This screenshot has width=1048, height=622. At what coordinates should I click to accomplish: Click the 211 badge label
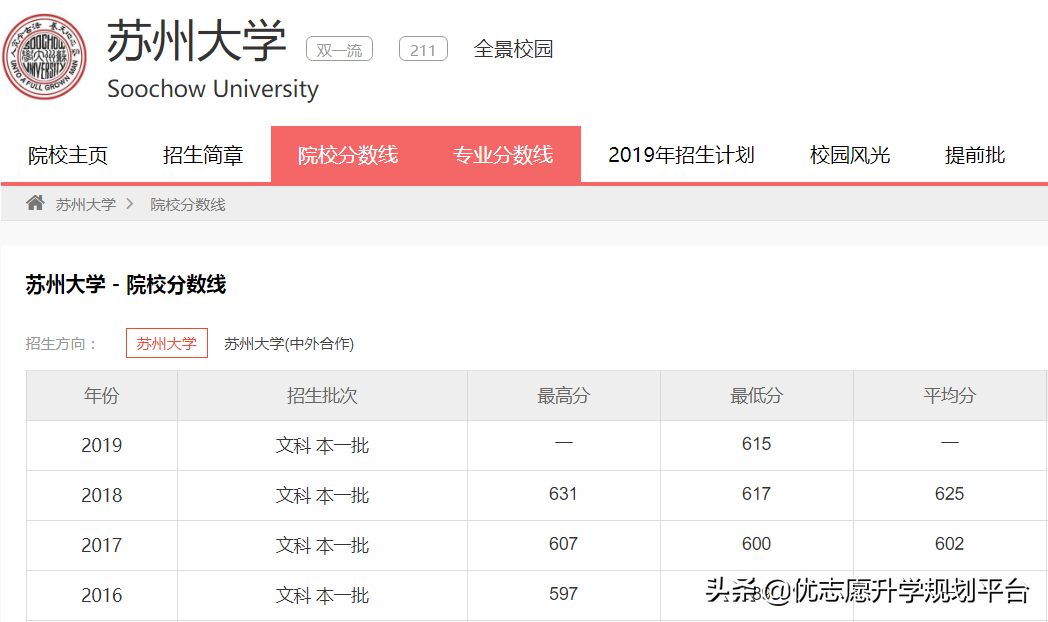pos(422,48)
